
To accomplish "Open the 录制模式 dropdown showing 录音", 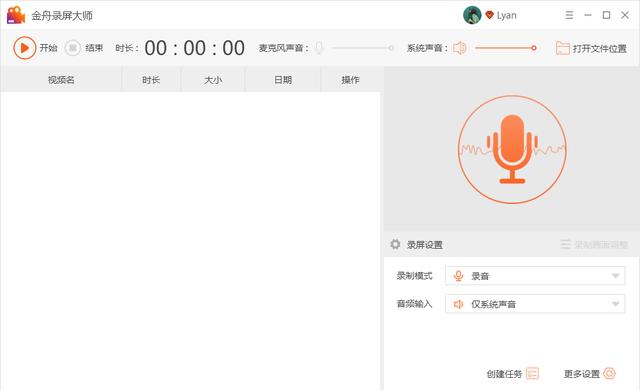I will click(x=535, y=276).
